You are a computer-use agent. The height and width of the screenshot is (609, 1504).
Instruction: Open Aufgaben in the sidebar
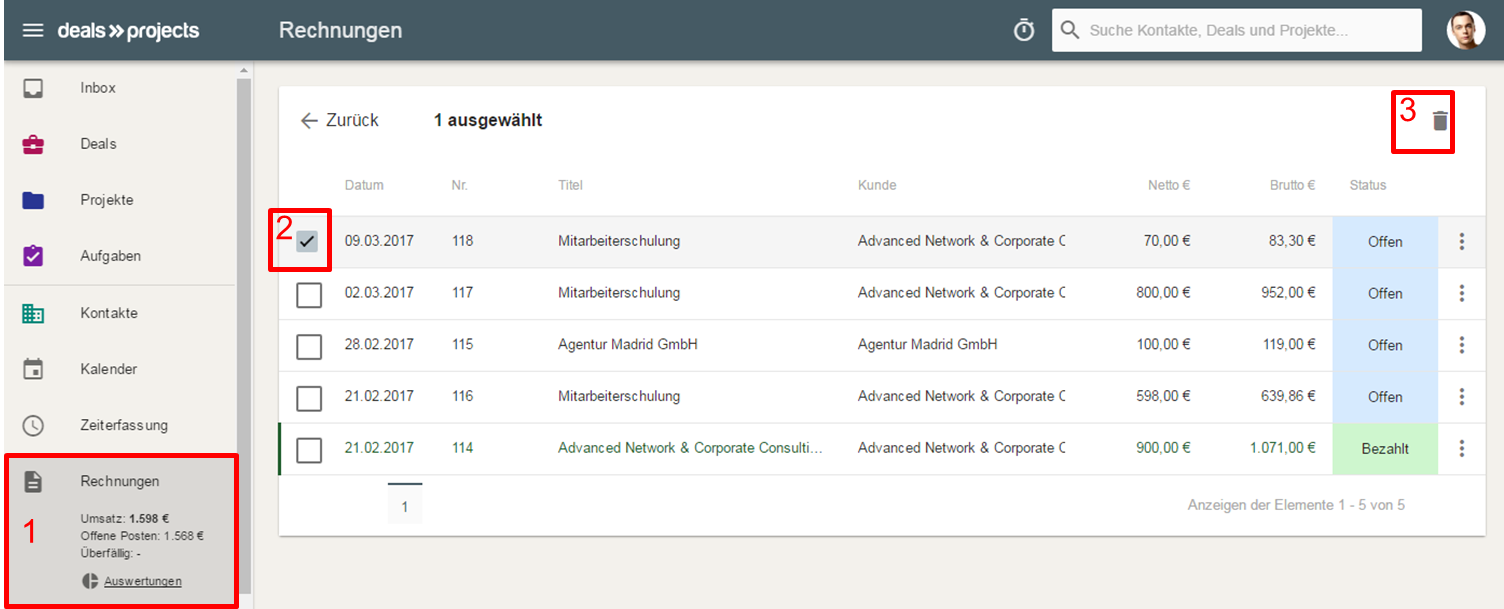119,256
